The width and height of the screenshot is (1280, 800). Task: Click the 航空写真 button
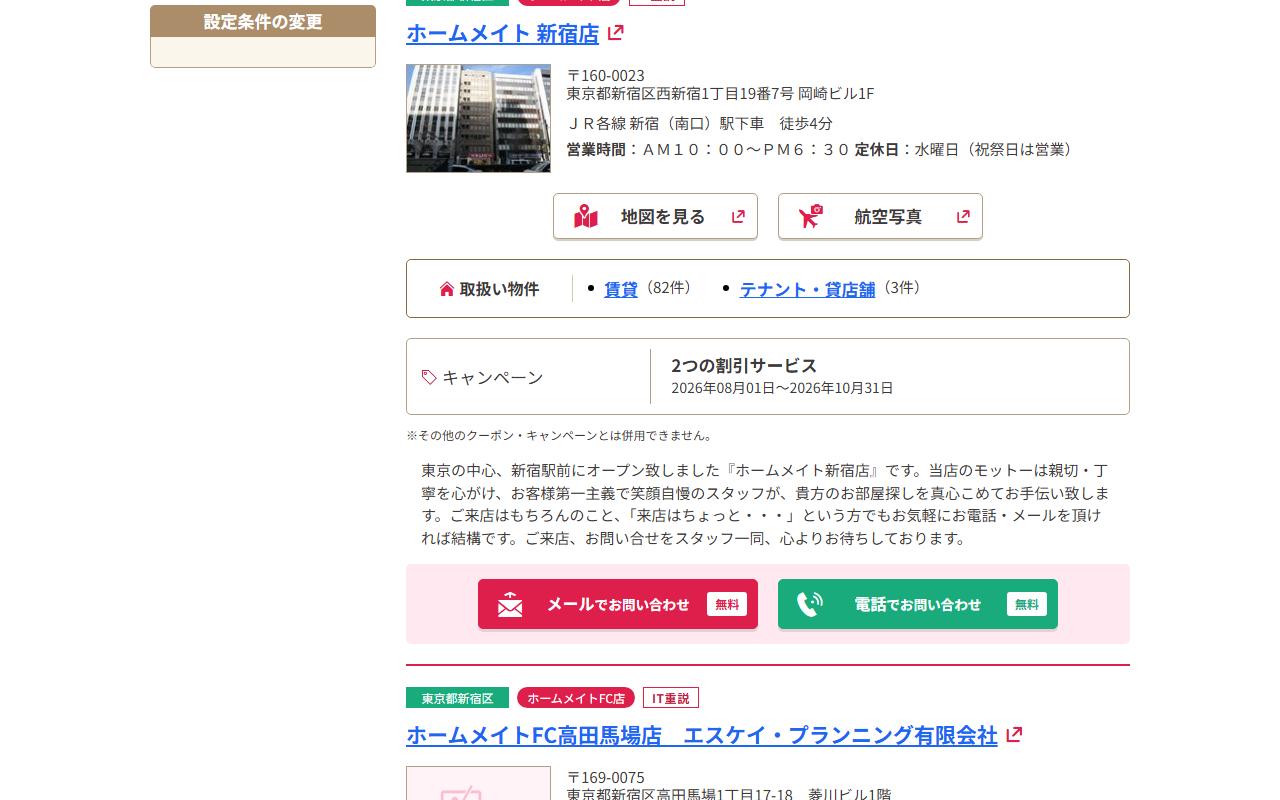coord(880,216)
